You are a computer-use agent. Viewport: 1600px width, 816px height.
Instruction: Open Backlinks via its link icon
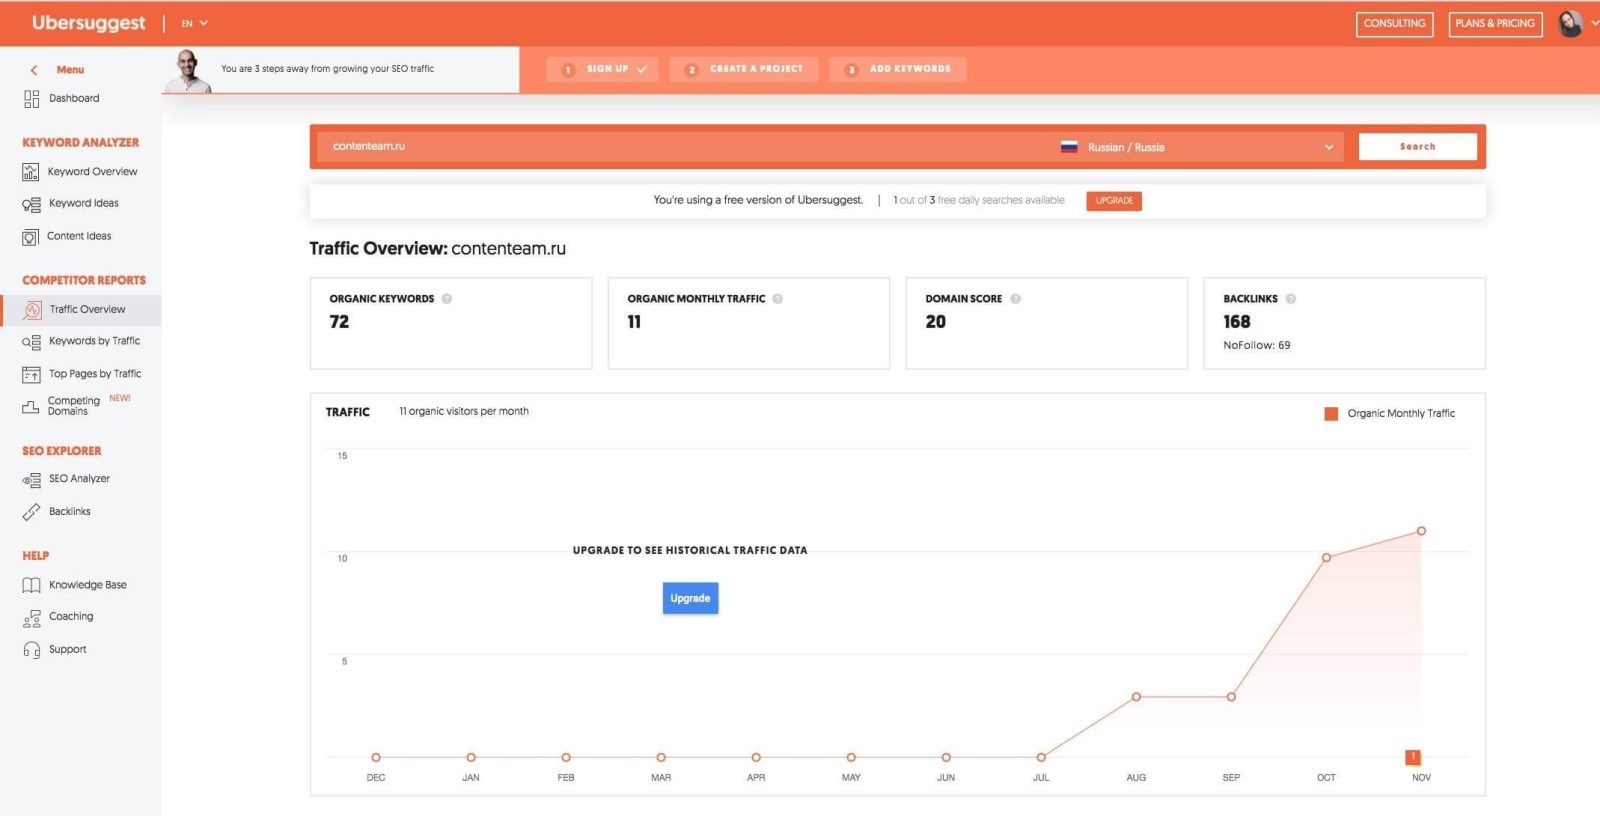point(31,512)
